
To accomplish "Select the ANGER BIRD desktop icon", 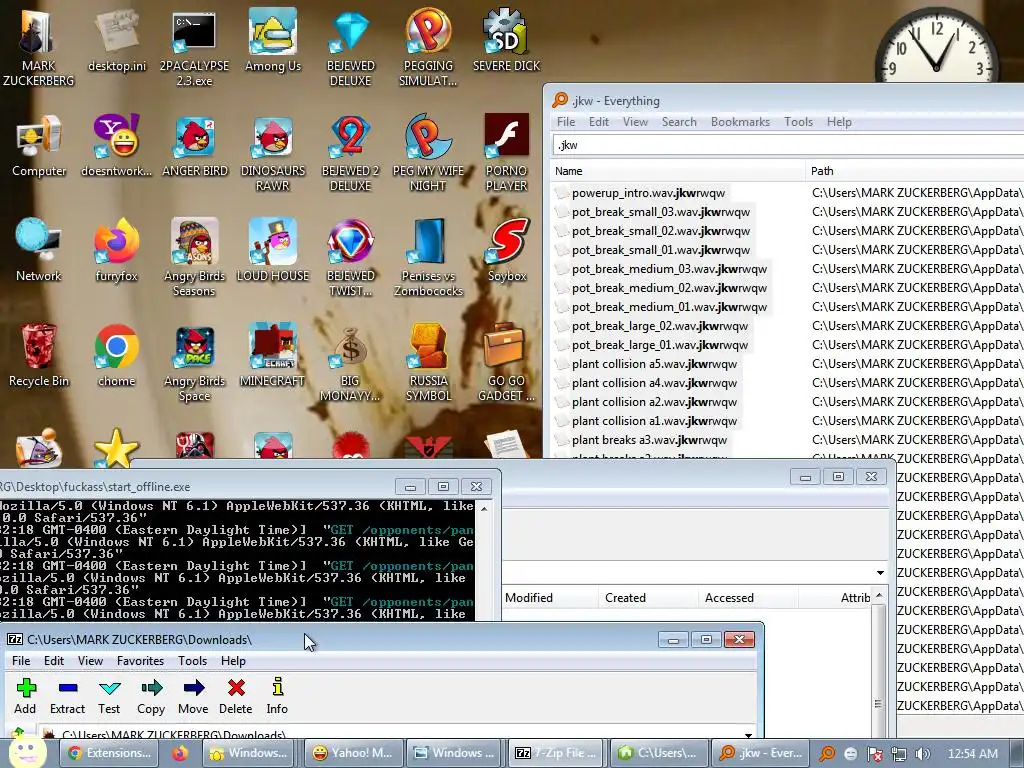I will click(x=195, y=145).
